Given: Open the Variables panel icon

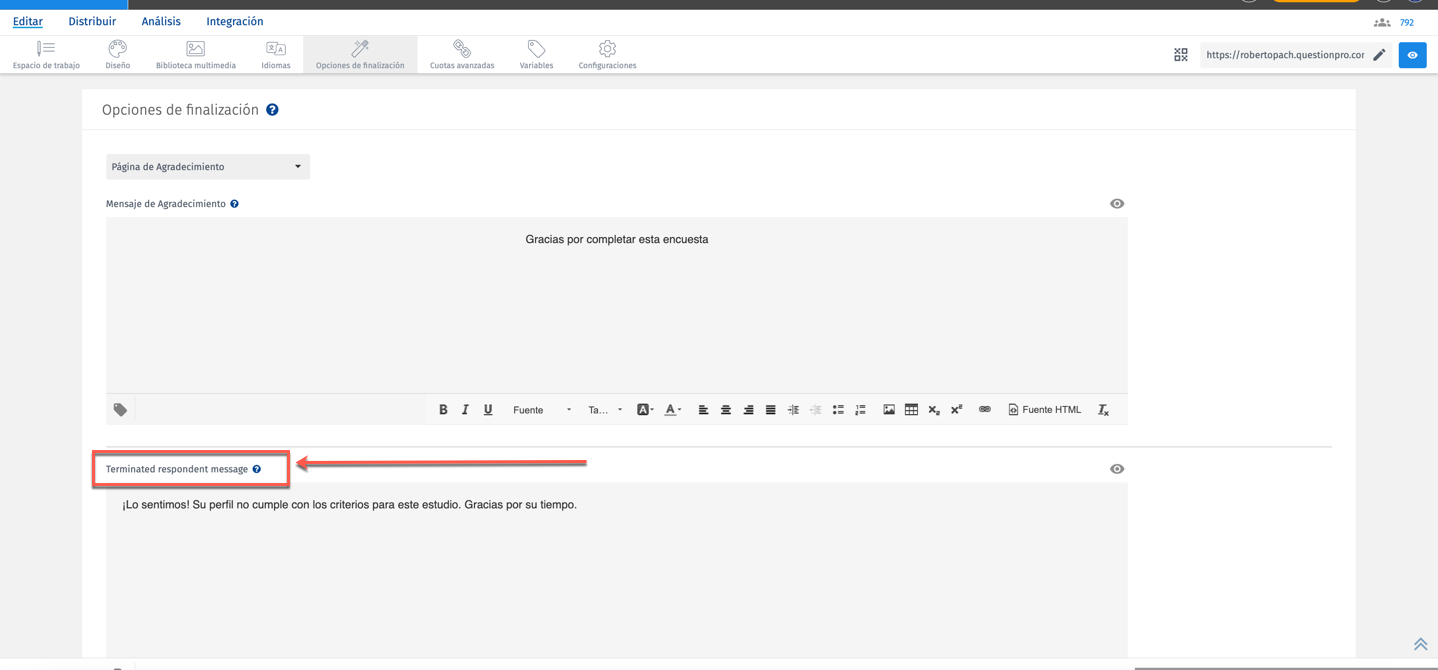Looking at the screenshot, I should [x=536, y=53].
